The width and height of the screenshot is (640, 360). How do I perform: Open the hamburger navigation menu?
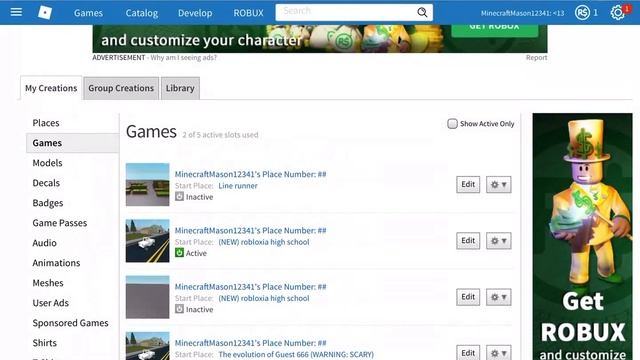click(16, 12)
